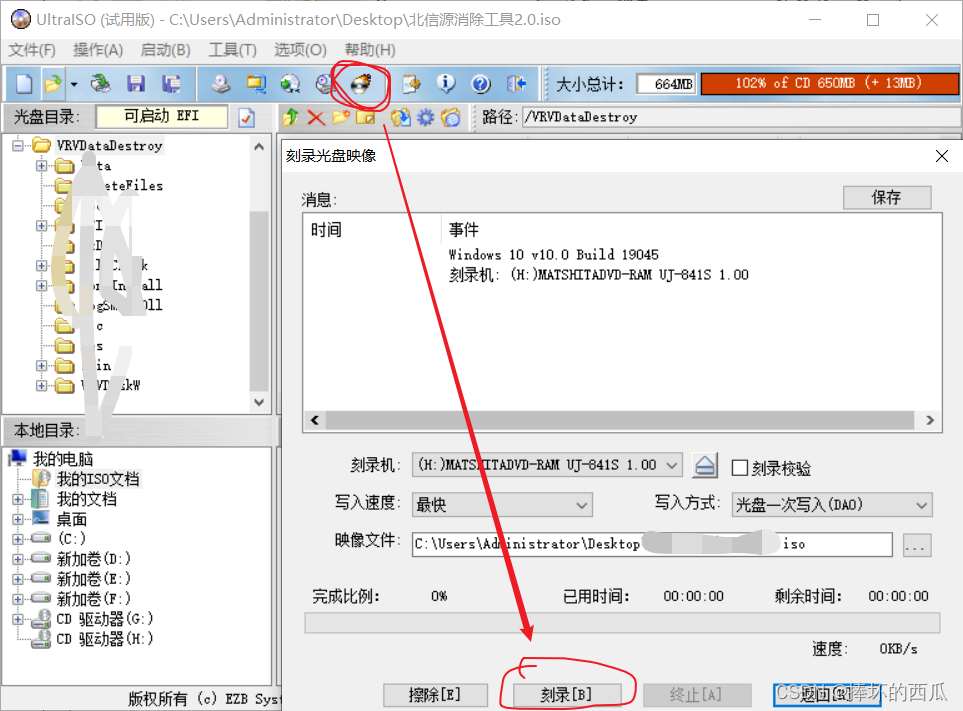Click the 刻录[B] button
963x711 pixels.
tap(566, 695)
